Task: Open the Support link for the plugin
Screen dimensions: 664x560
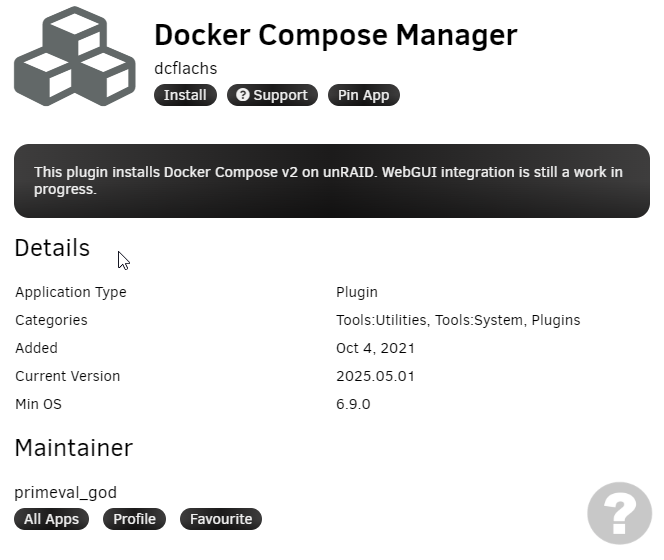Action: click(x=272, y=95)
